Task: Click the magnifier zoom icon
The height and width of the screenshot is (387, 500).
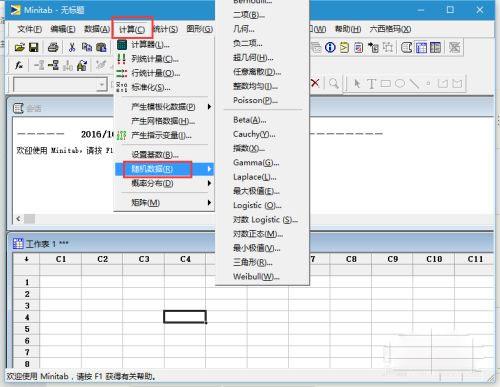Action: point(334,83)
